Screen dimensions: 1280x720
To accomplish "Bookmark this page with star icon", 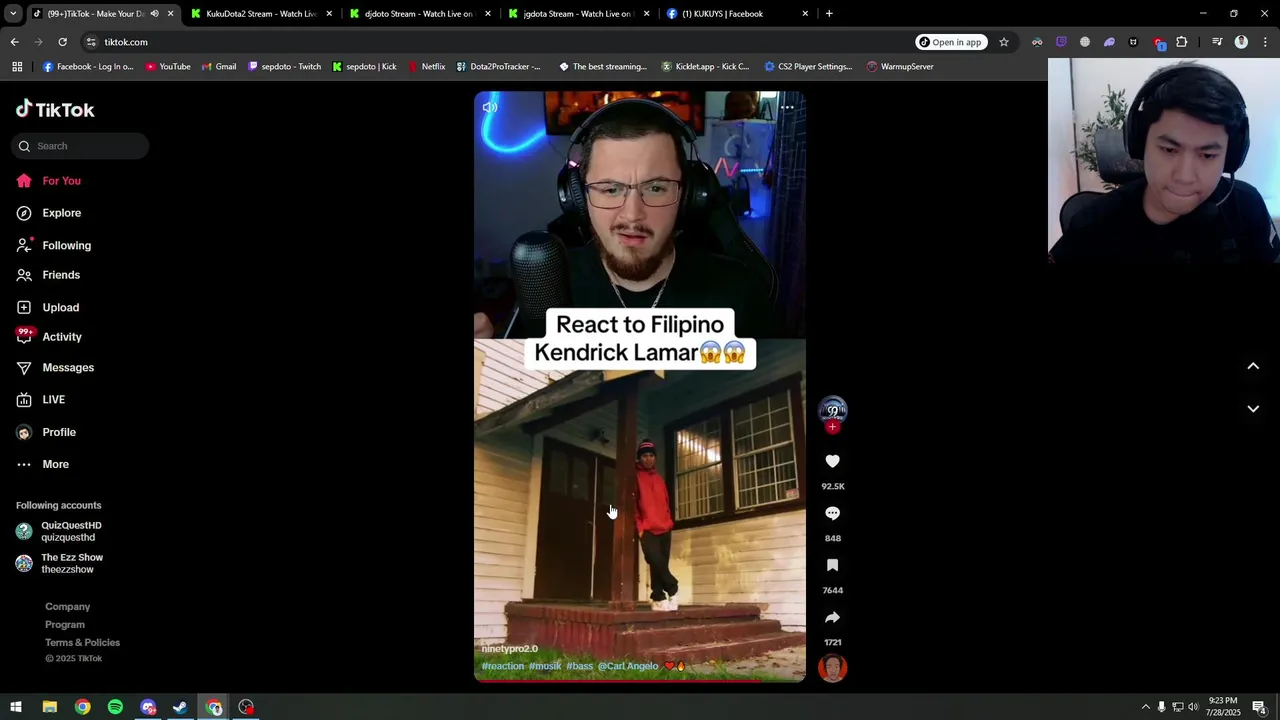I will 1004,42.
